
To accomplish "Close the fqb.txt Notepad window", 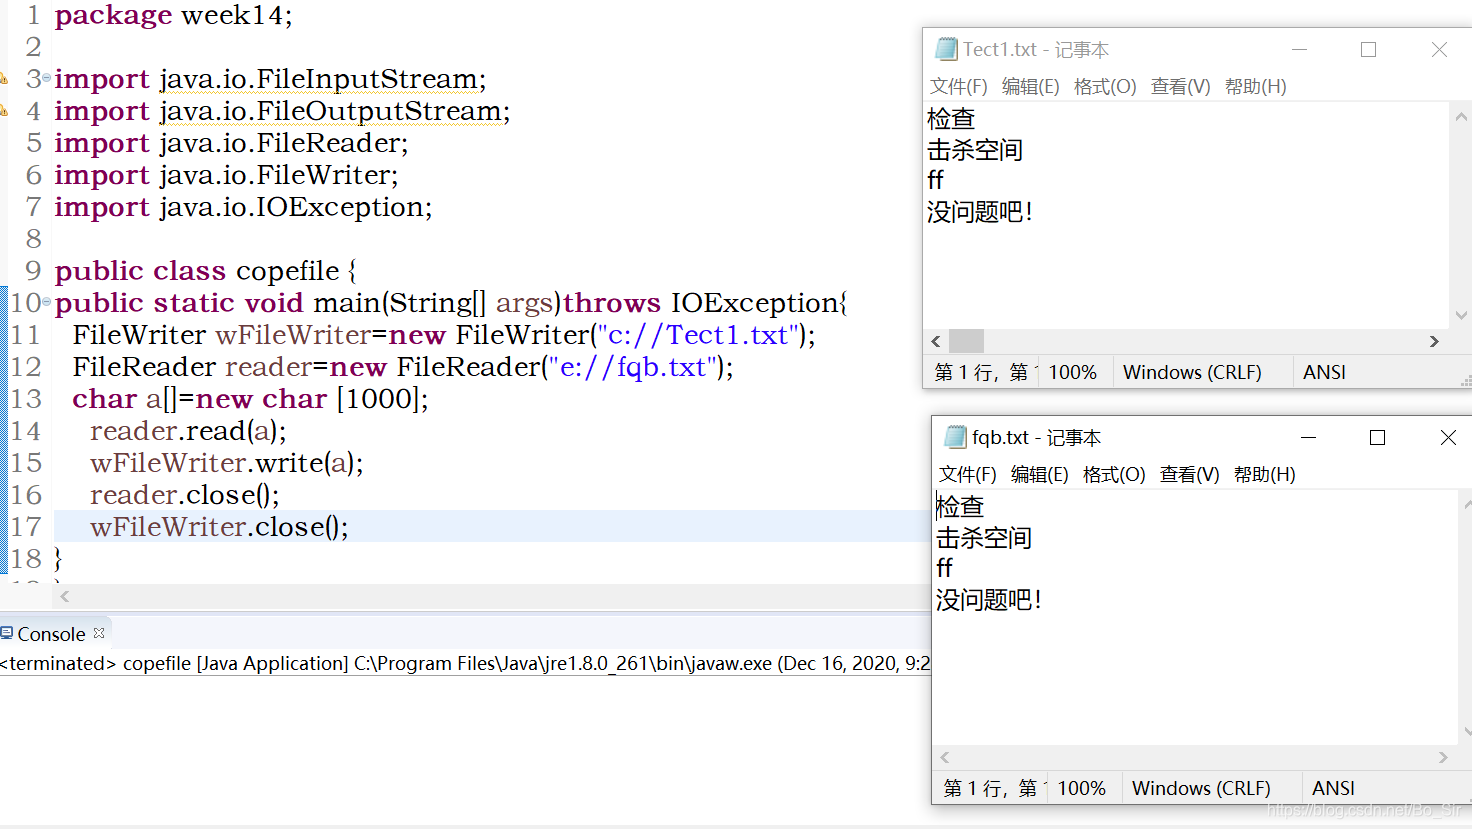I will (x=1447, y=437).
